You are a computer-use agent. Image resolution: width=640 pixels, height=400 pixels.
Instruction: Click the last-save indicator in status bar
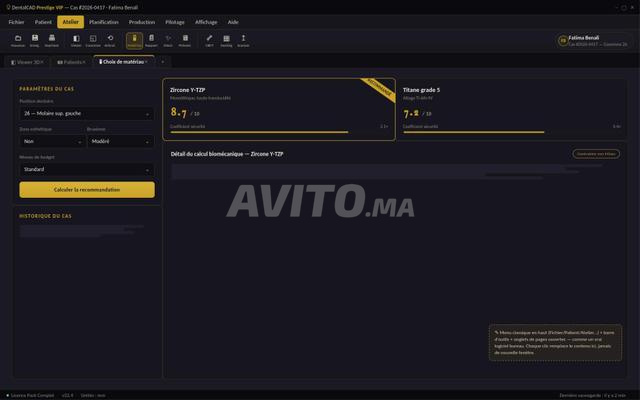tap(593, 395)
